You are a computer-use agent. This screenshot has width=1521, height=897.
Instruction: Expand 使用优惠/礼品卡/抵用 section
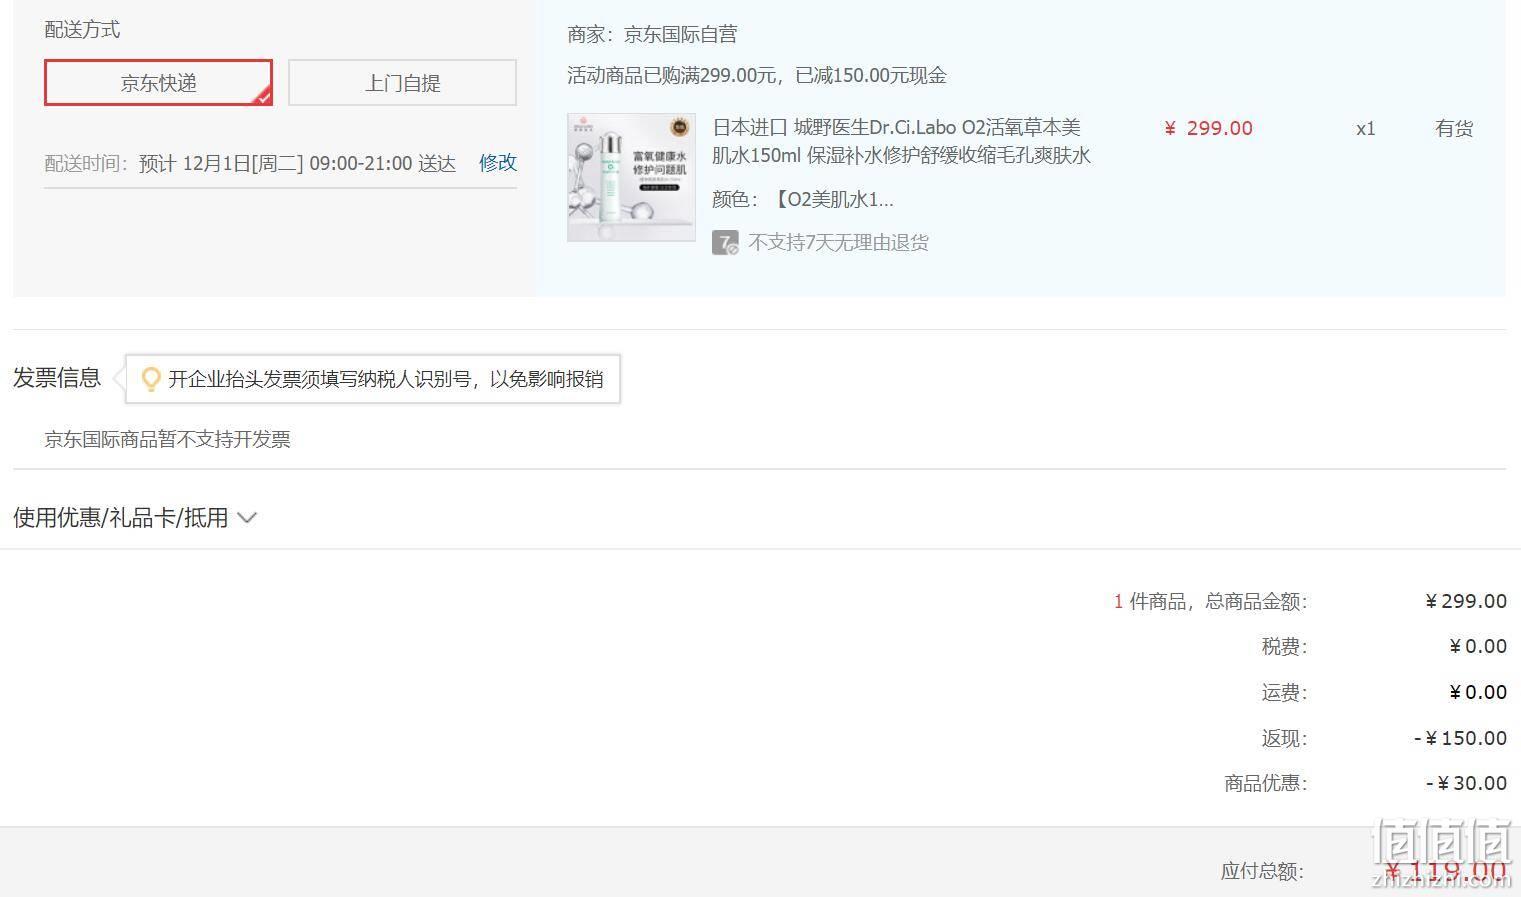(135, 517)
